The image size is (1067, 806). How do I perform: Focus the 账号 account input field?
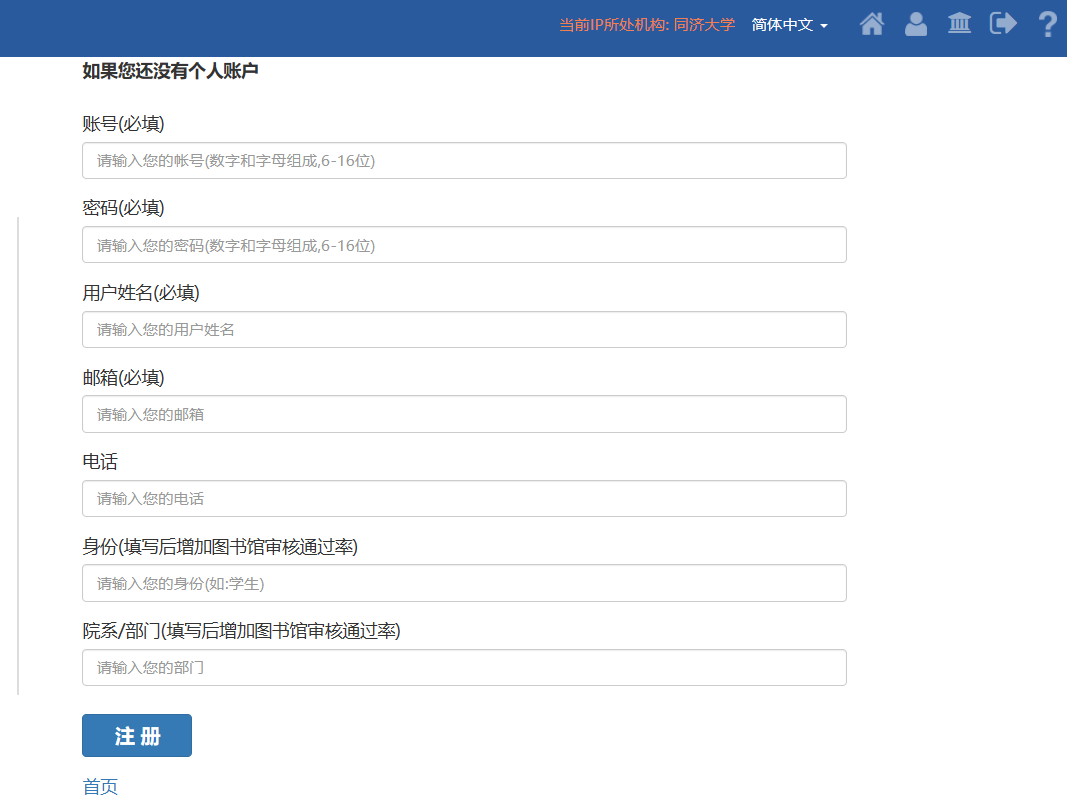pyautogui.click(x=464, y=161)
